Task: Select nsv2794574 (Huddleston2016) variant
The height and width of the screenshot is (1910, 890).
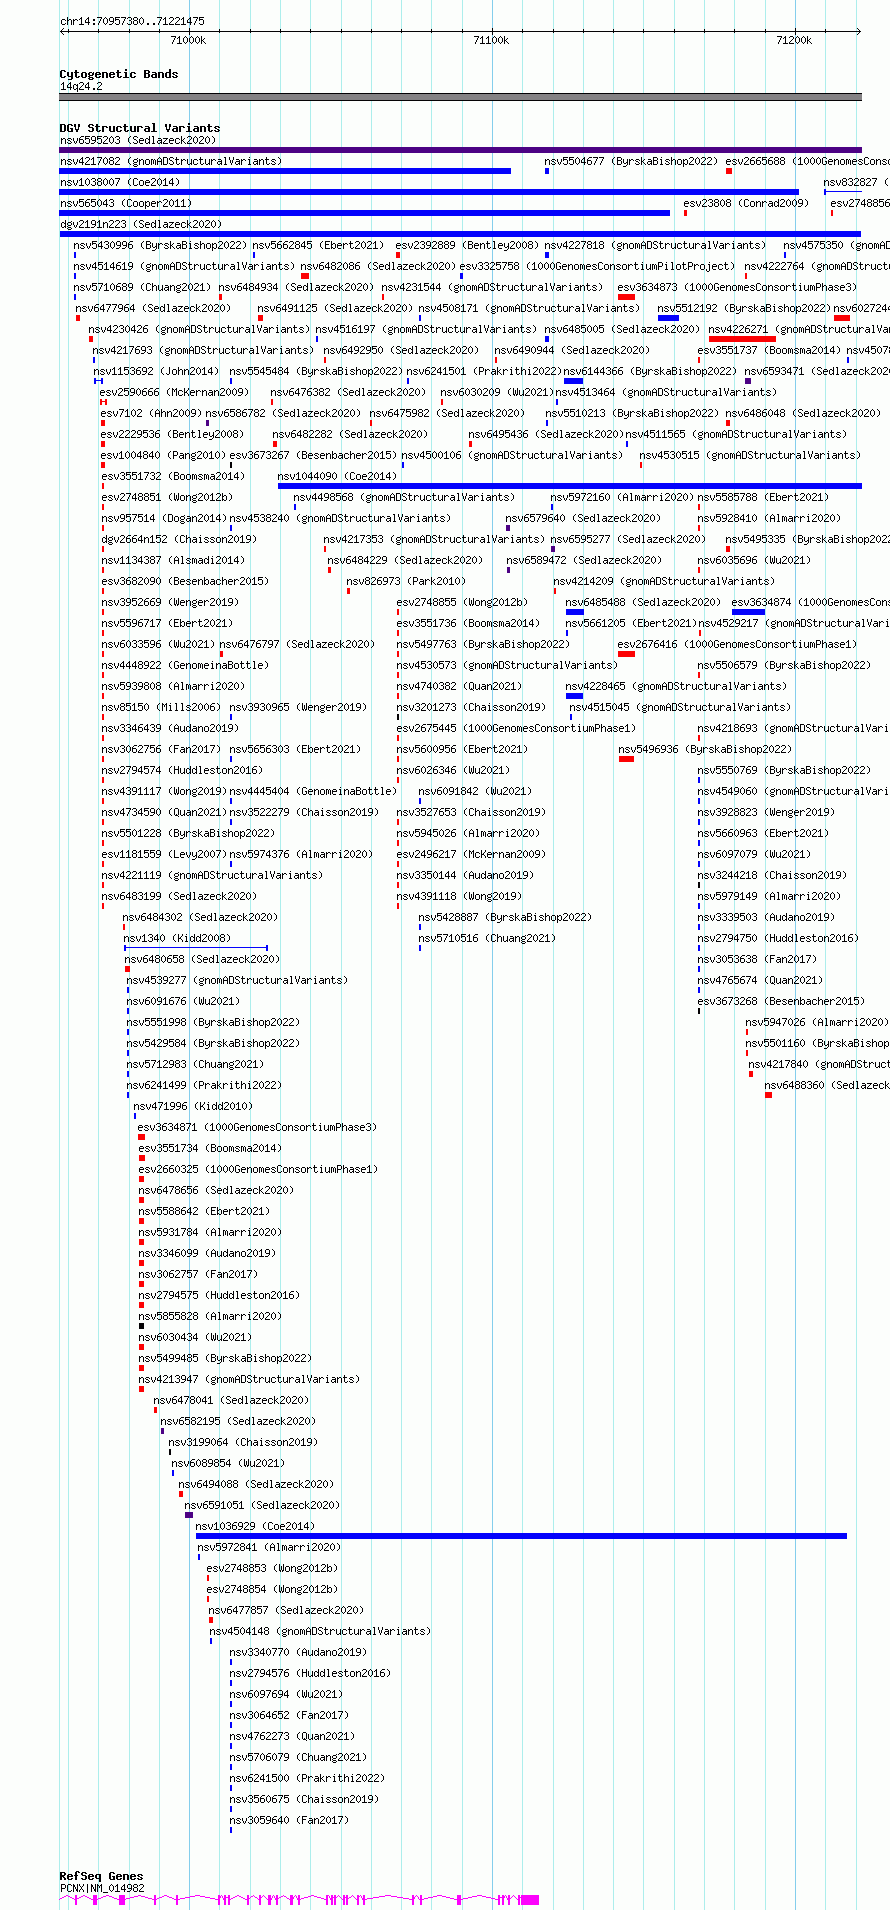Action: coord(181,770)
